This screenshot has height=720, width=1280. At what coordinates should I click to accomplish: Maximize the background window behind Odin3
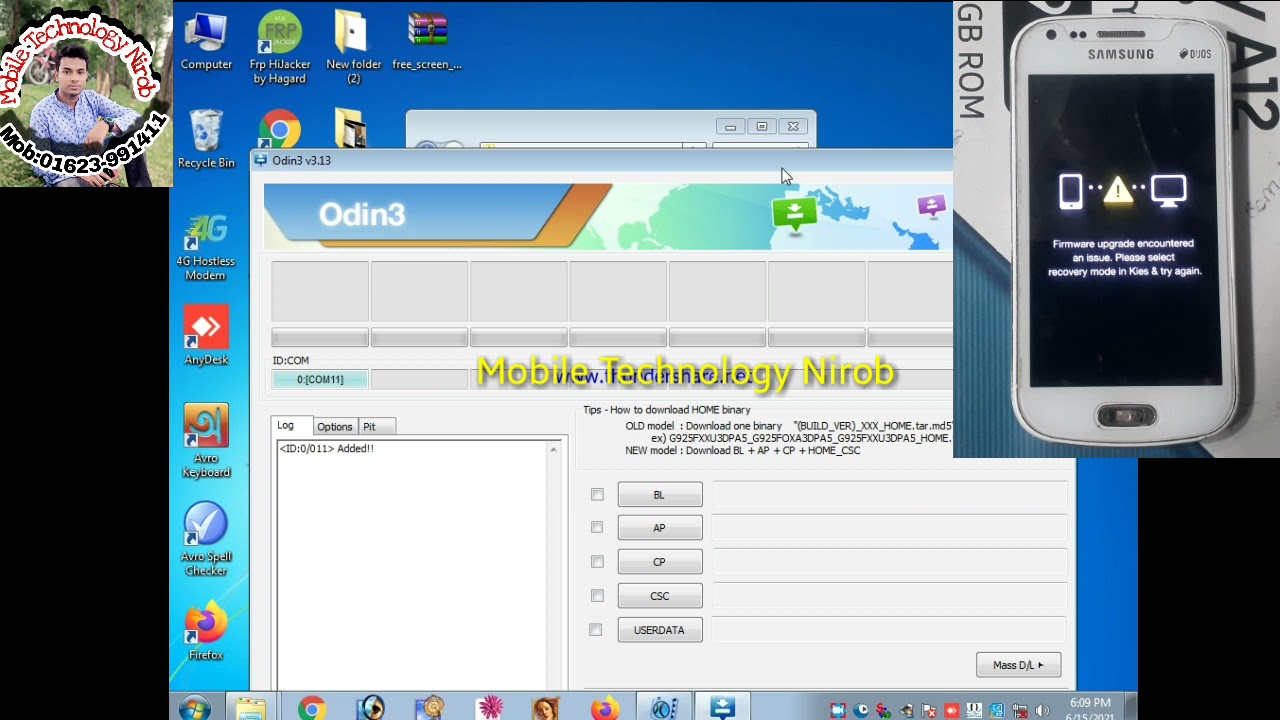pos(762,127)
